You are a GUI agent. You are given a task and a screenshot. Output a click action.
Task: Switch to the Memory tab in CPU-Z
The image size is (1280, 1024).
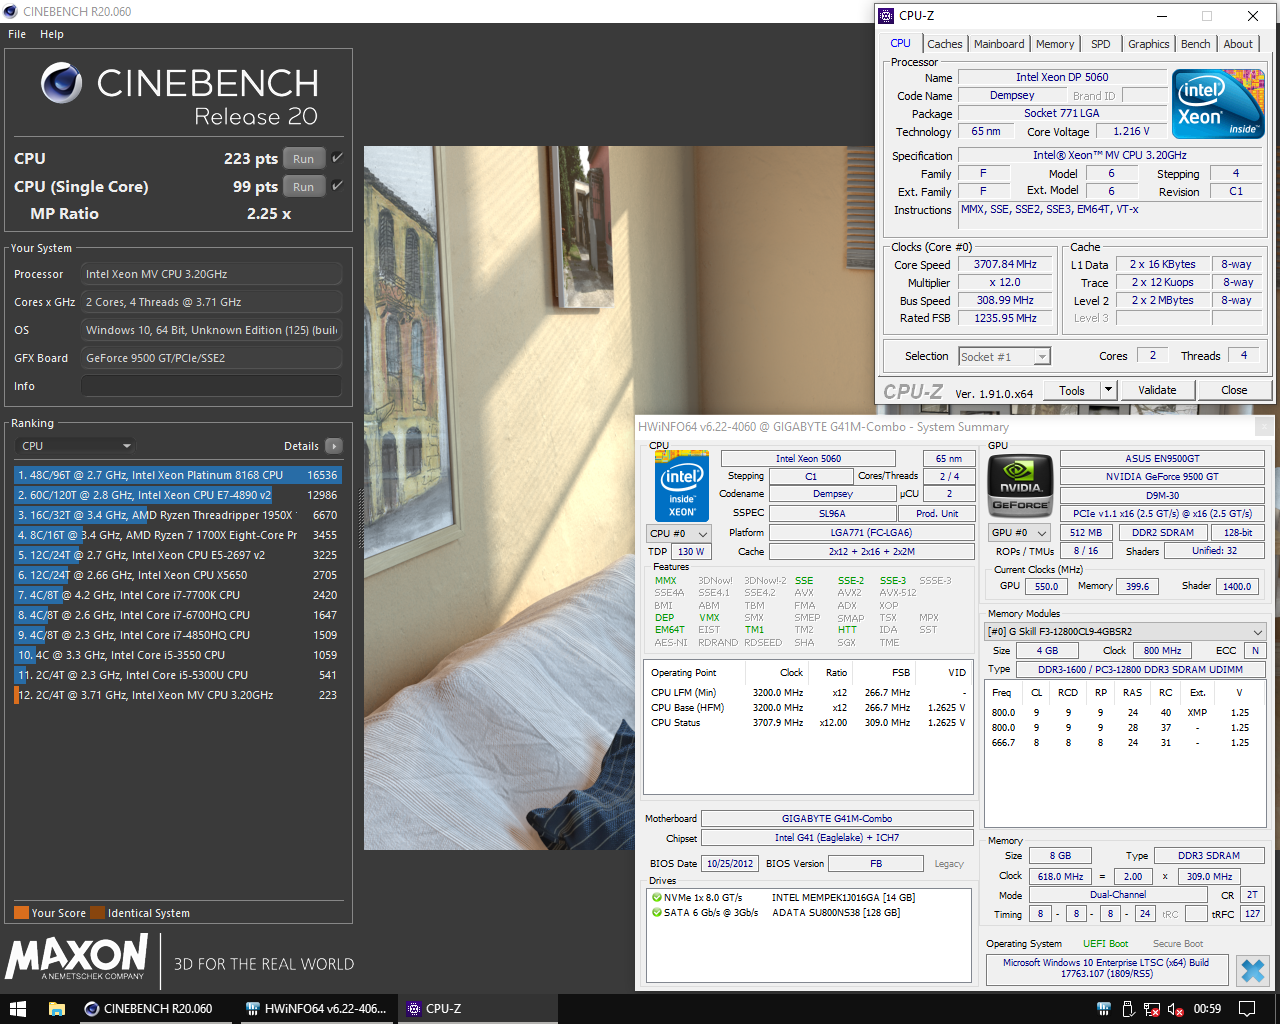click(1055, 44)
